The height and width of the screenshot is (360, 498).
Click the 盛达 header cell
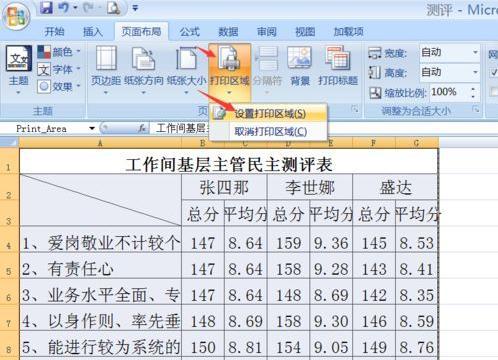point(395,188)
